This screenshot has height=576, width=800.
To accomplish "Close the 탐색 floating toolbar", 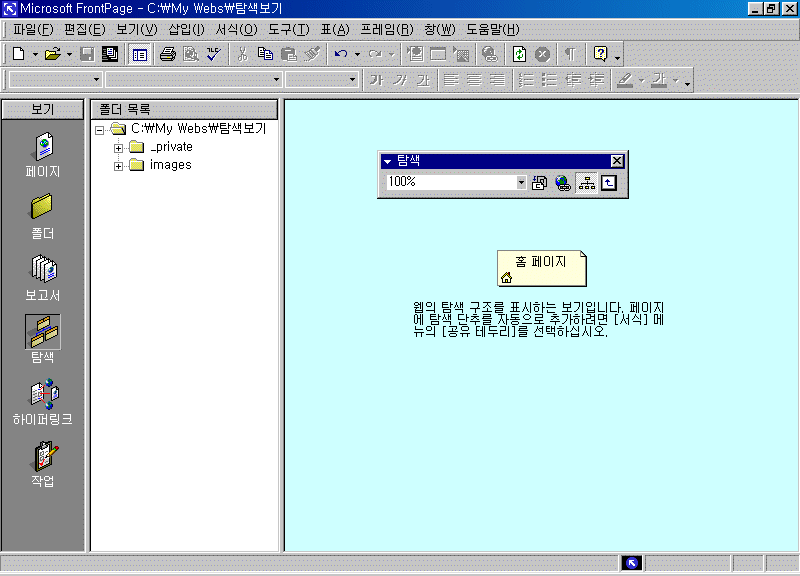I will coord(617,161).
